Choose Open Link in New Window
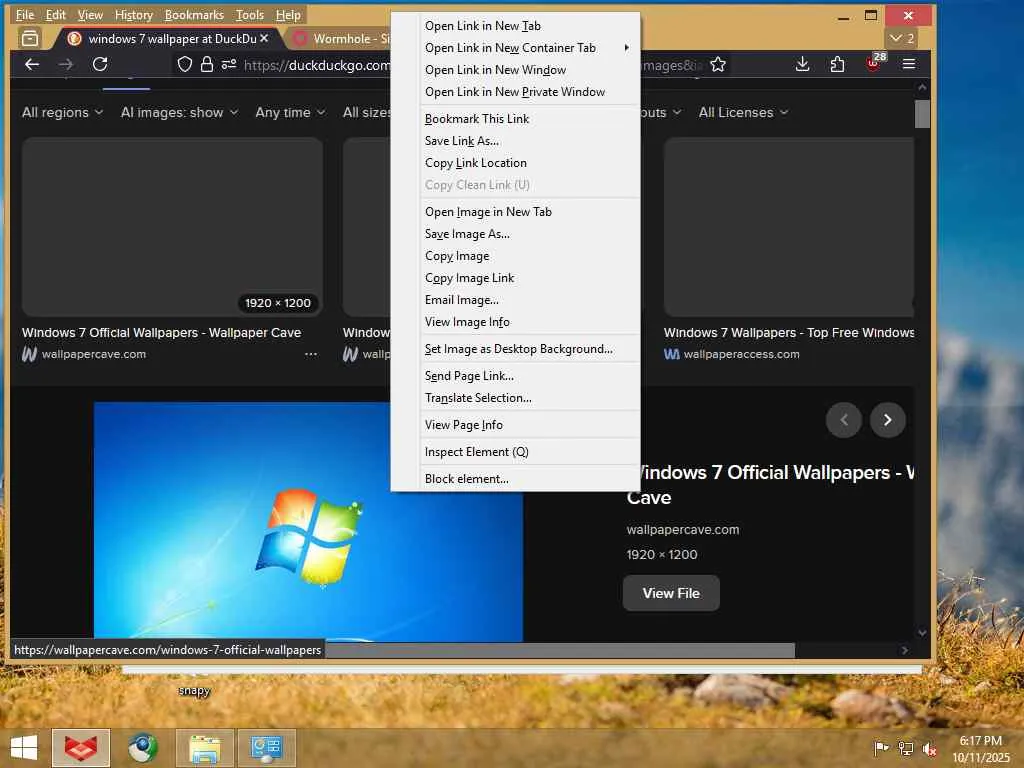The width and height of the screenshot is (1024, 768). pos(530,70)
